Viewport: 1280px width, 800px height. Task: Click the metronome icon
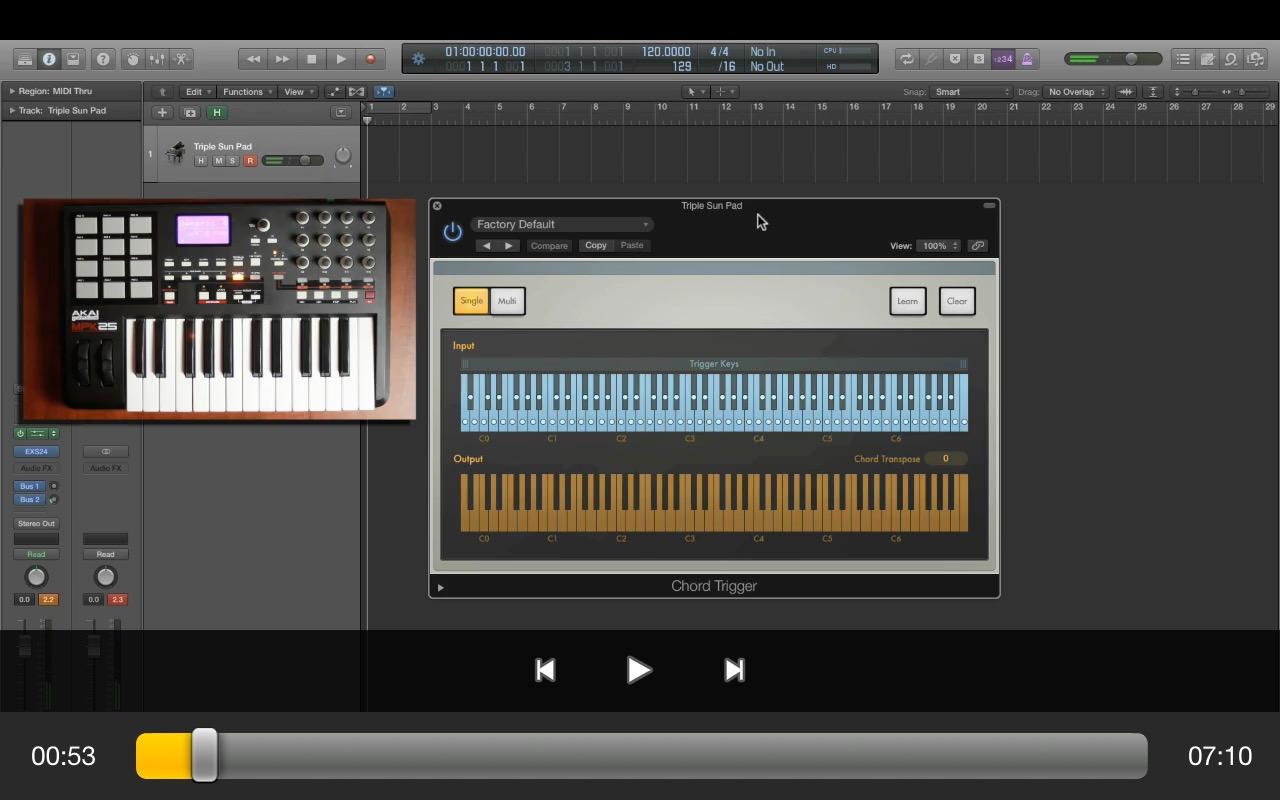pos(1027,59)
